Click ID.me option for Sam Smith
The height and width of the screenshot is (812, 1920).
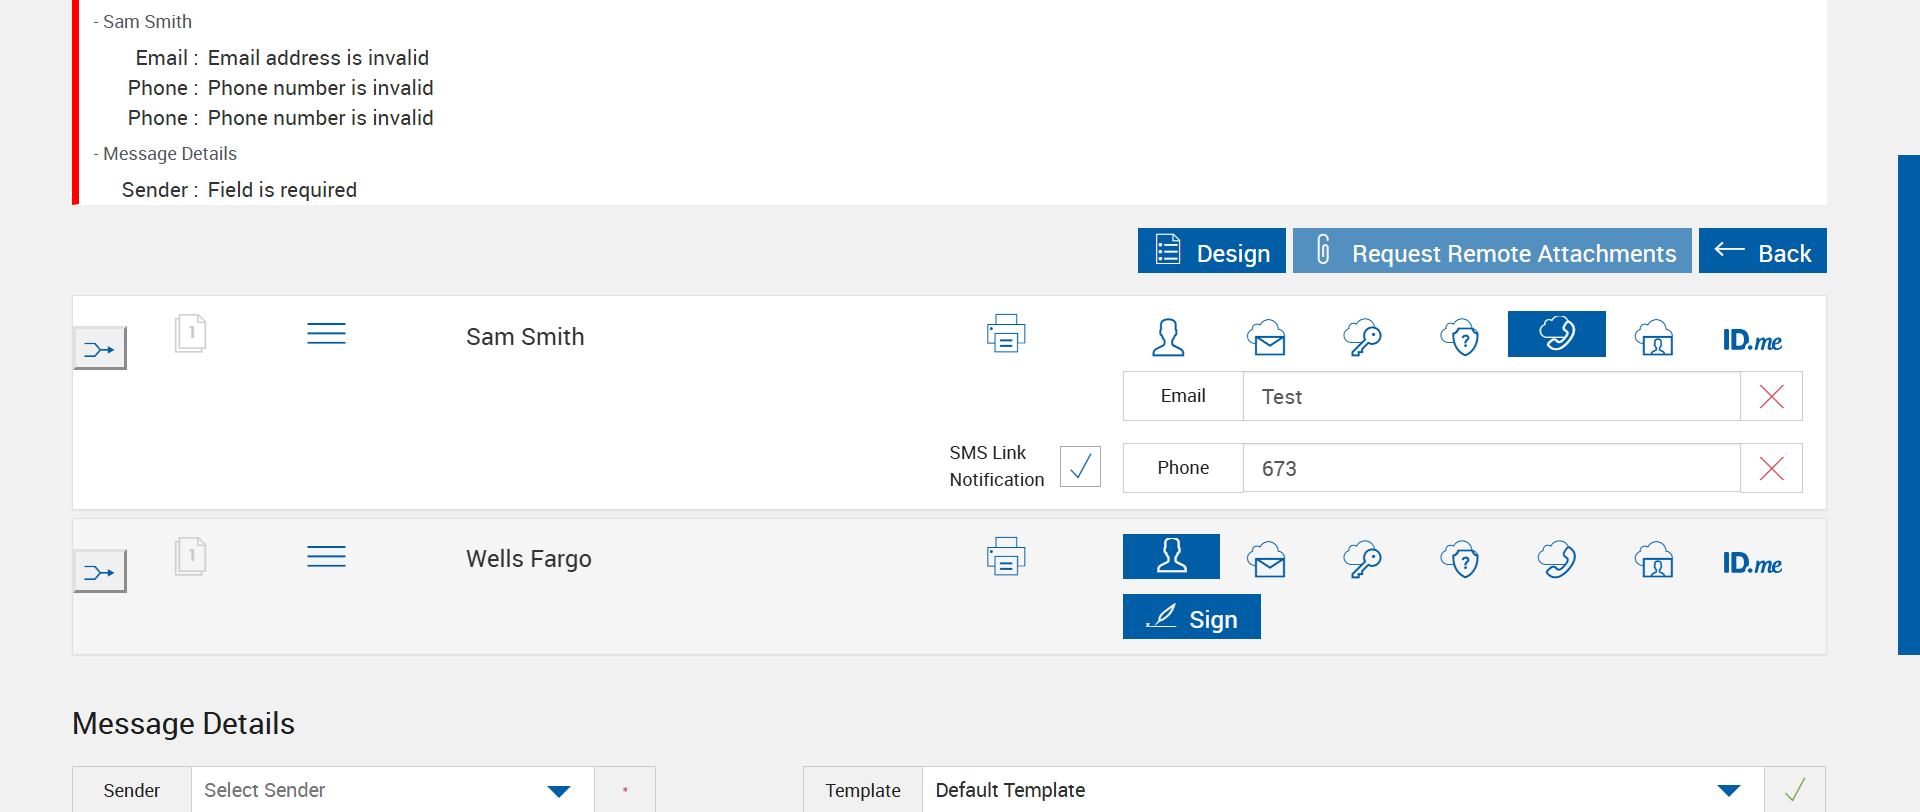pyautogui.click(x=1752, y=340)
